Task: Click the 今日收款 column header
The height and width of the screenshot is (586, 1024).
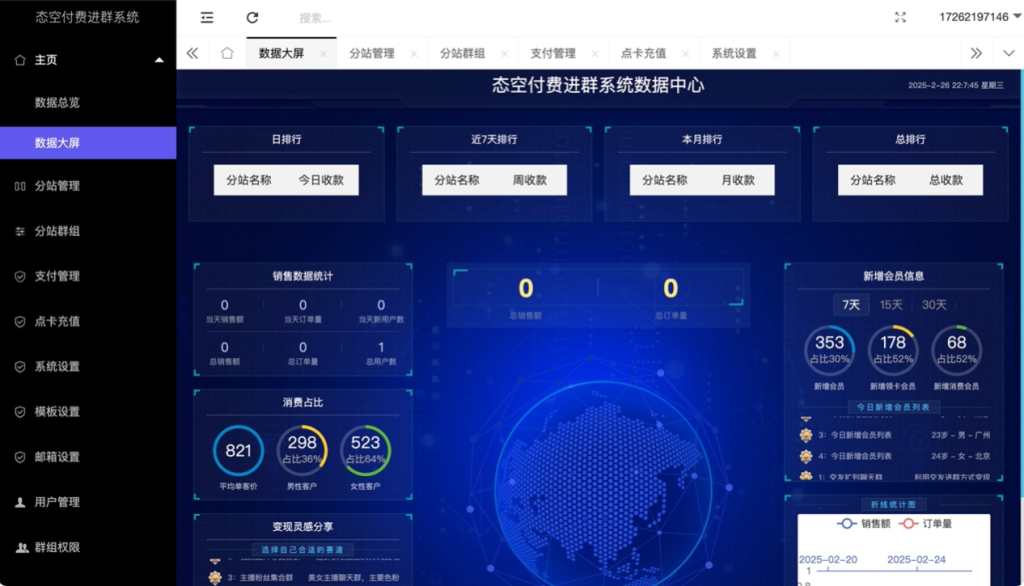Action: click(321, 180)
